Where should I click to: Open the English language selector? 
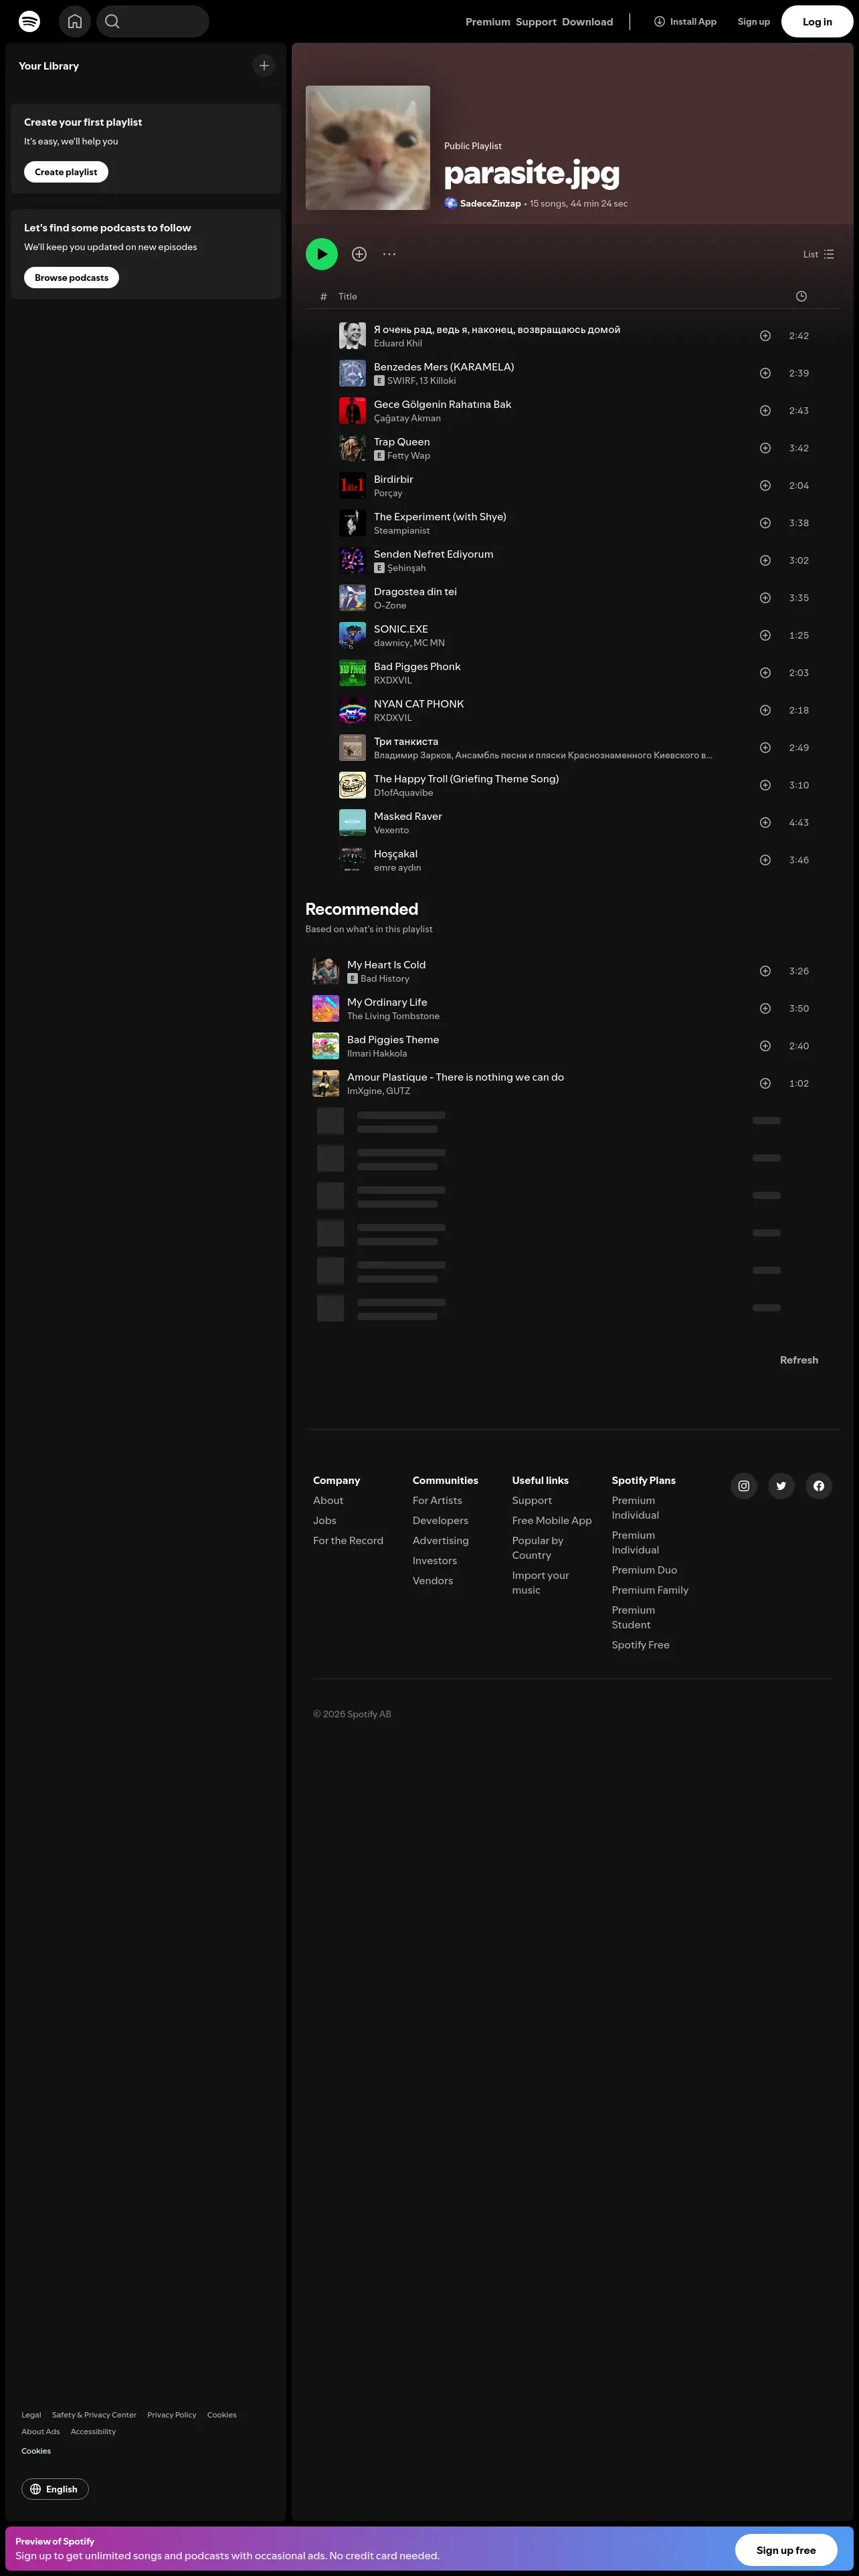[55, 2489]
